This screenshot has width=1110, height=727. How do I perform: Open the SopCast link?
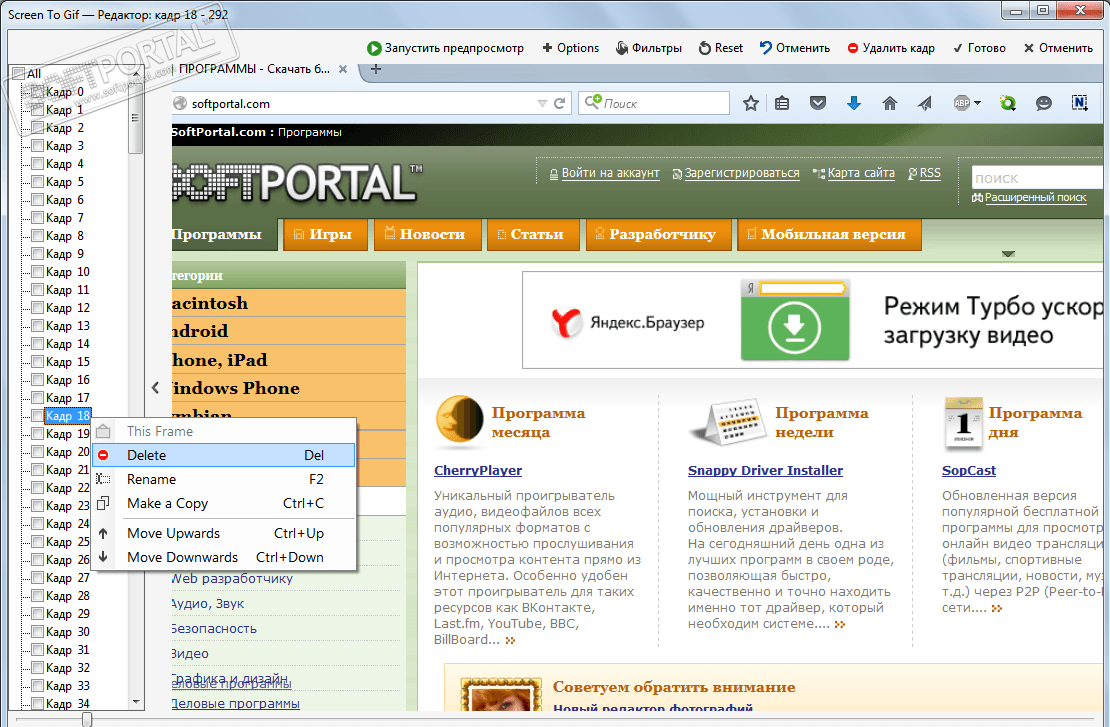point(968,471)
